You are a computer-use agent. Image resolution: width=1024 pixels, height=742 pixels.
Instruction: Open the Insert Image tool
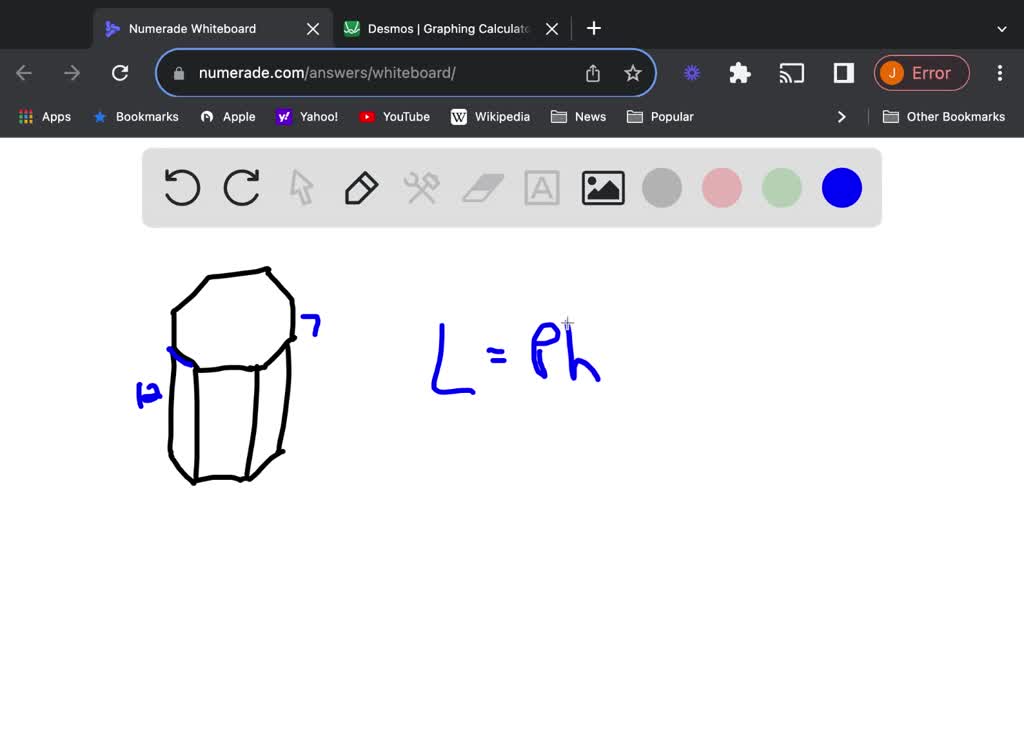coord(602,187)
